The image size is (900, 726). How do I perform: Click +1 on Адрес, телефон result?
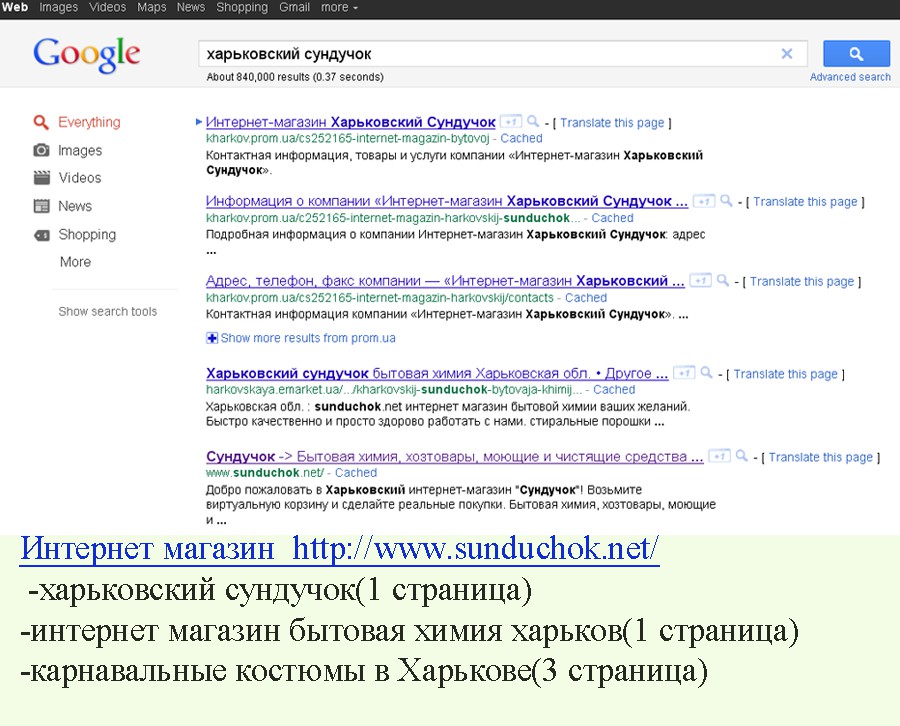click(x=700, y=281)
